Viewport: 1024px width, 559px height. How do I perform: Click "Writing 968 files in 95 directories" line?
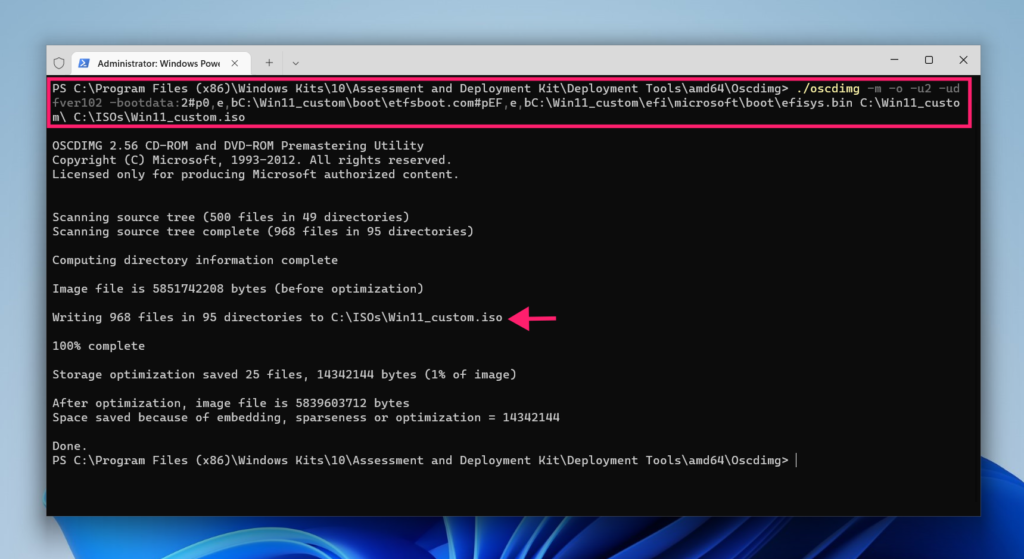278,317
